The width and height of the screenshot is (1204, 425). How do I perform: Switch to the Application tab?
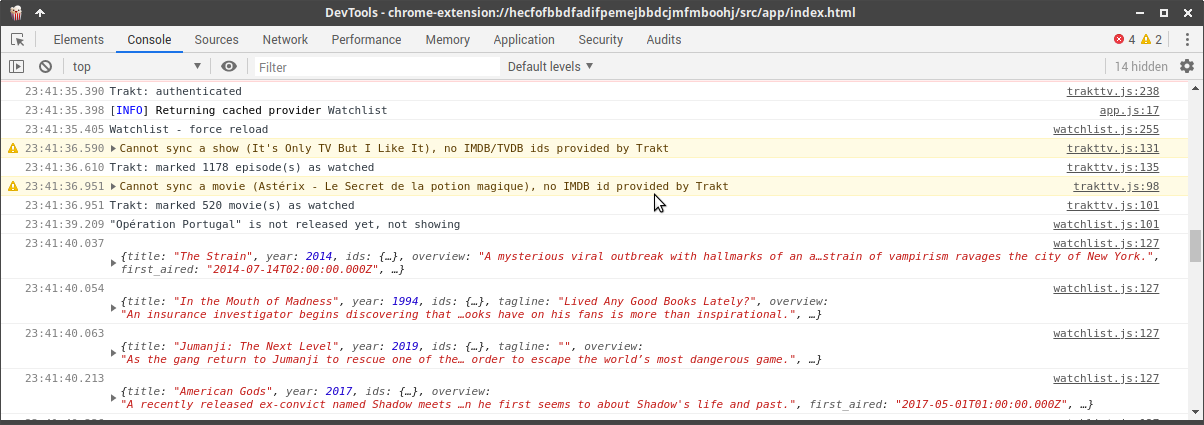pos(524,40)
